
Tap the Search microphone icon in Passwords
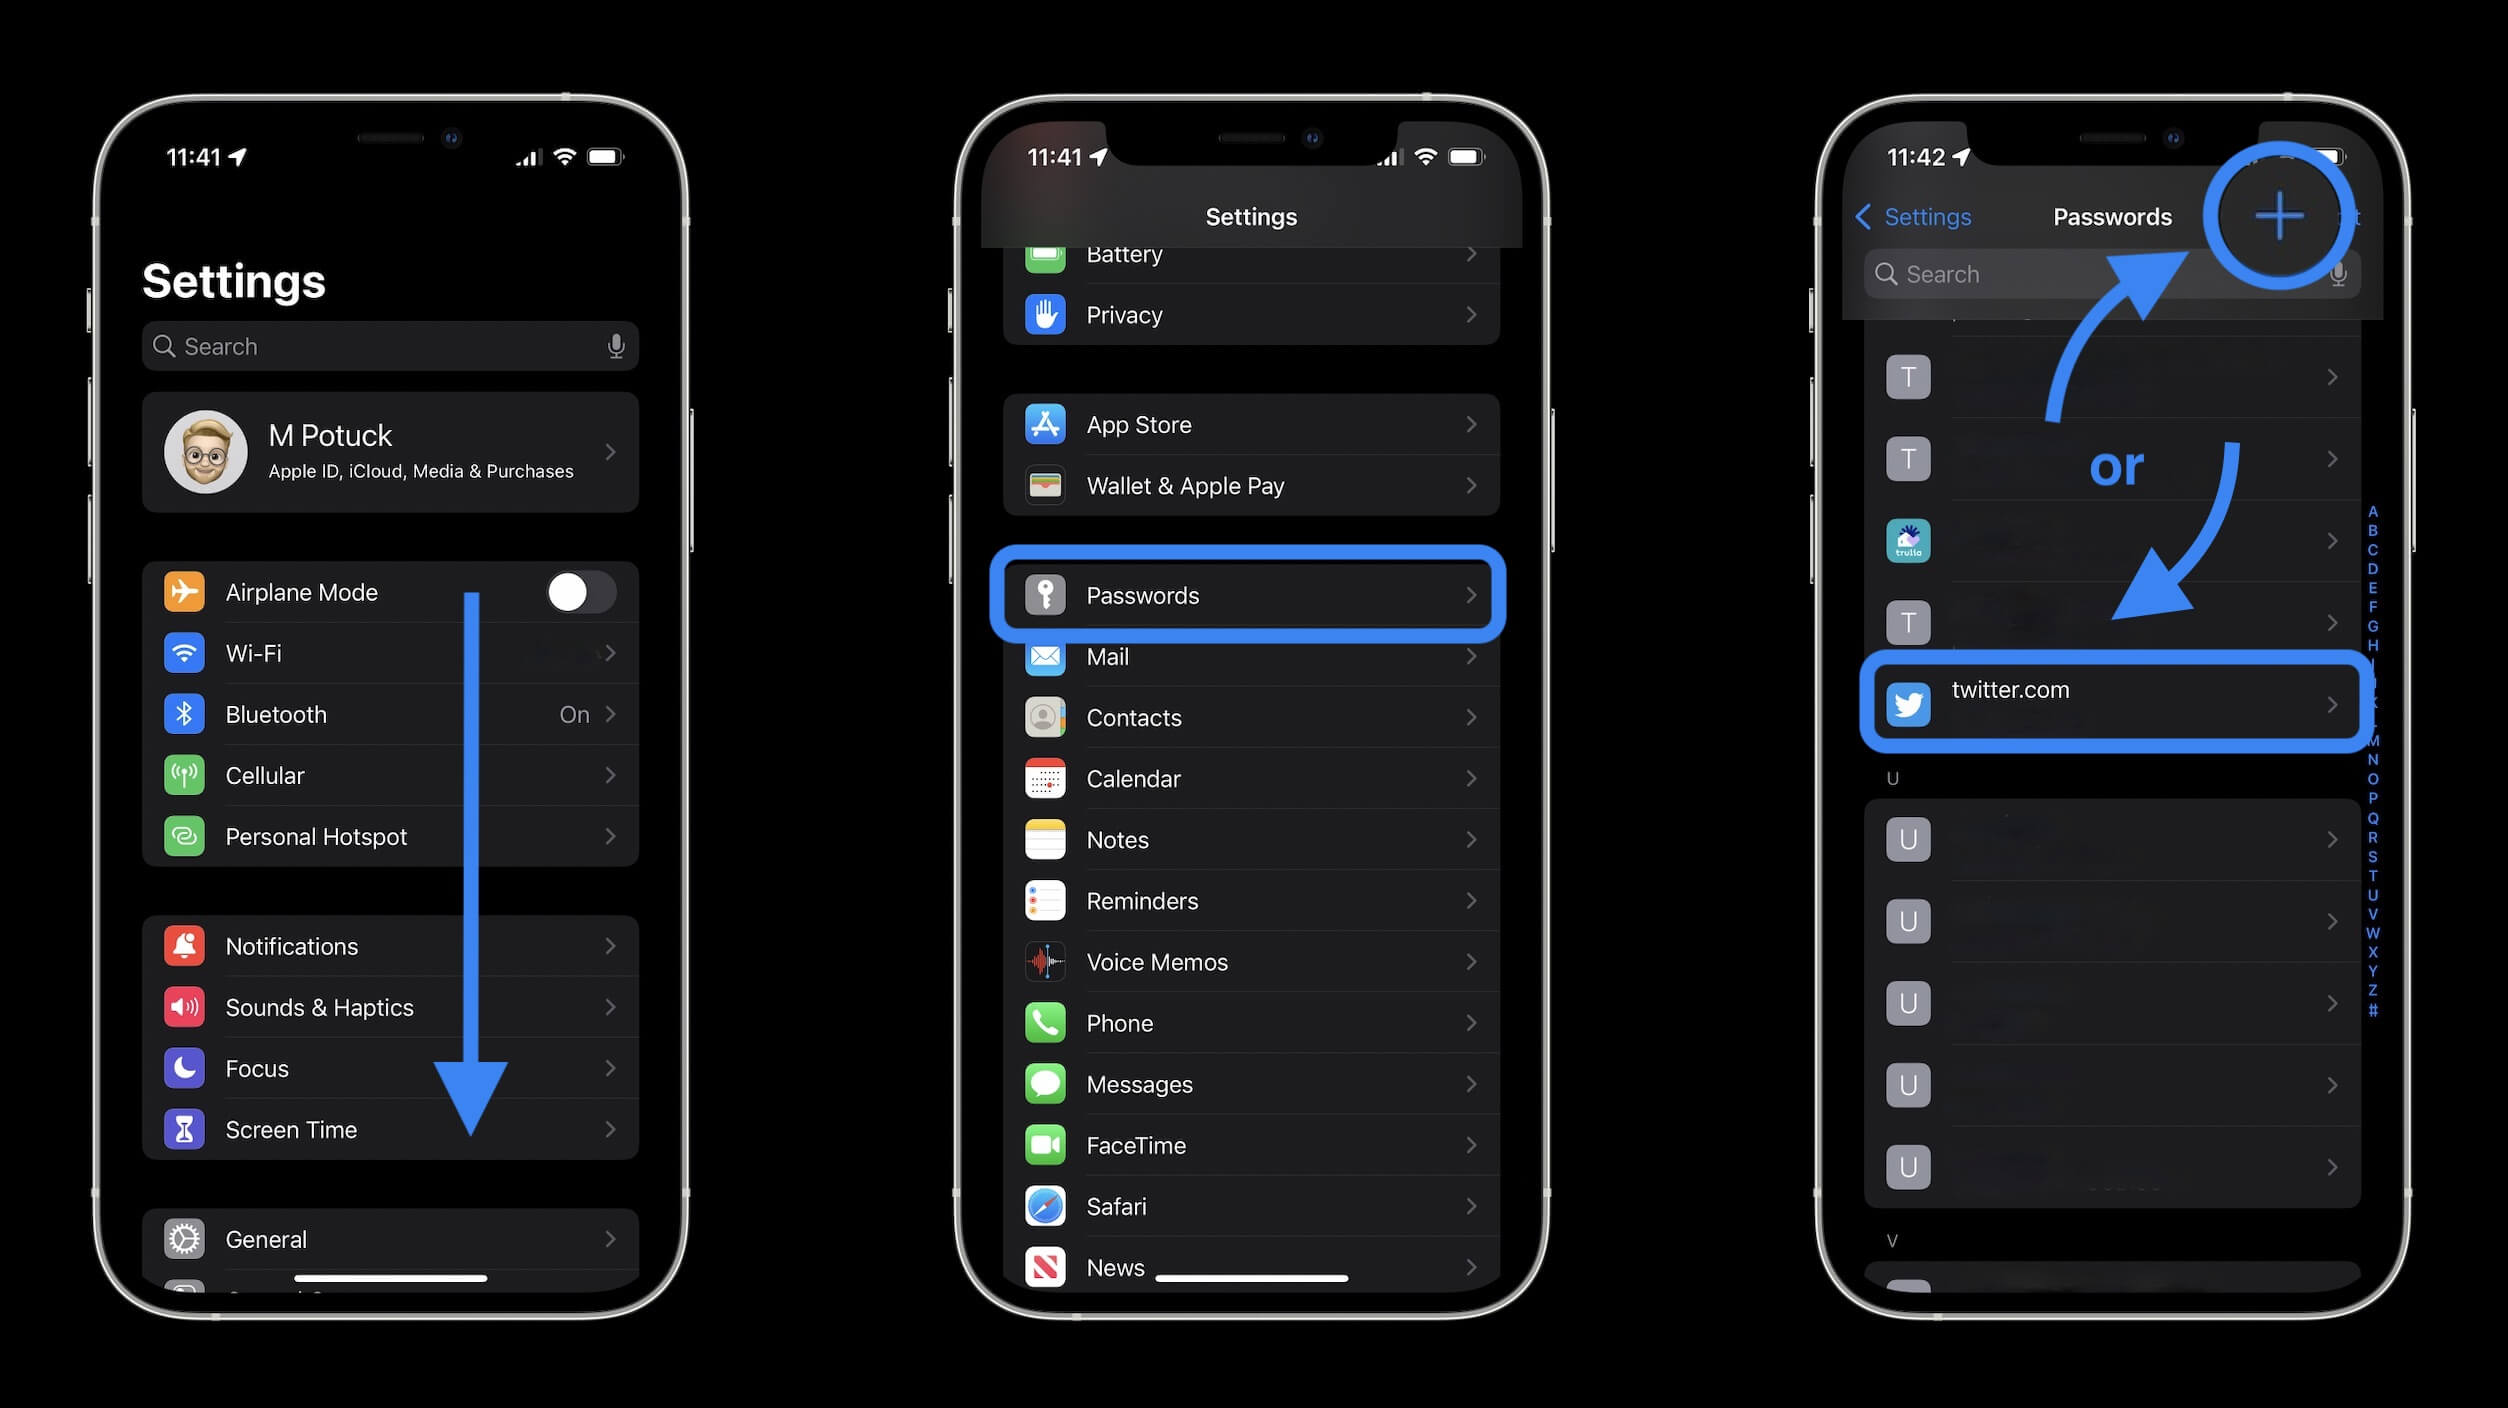[x=2337, y=274]
